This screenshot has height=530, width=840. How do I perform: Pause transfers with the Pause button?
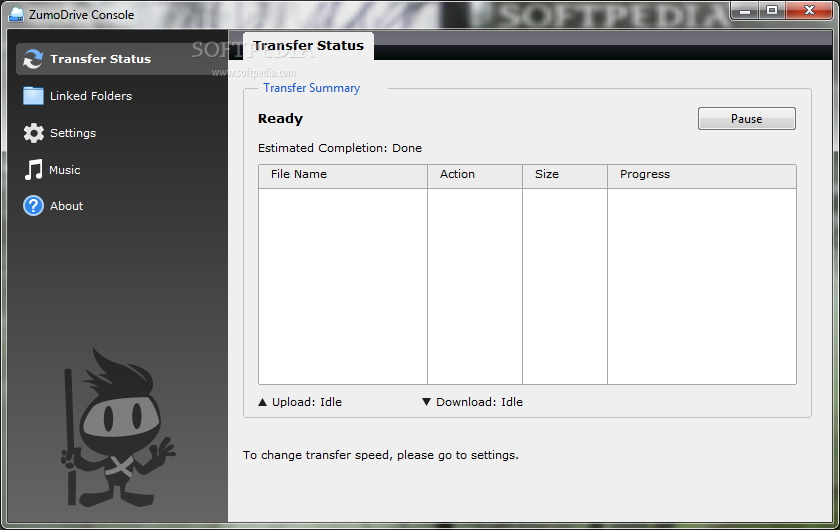point(747,118)
